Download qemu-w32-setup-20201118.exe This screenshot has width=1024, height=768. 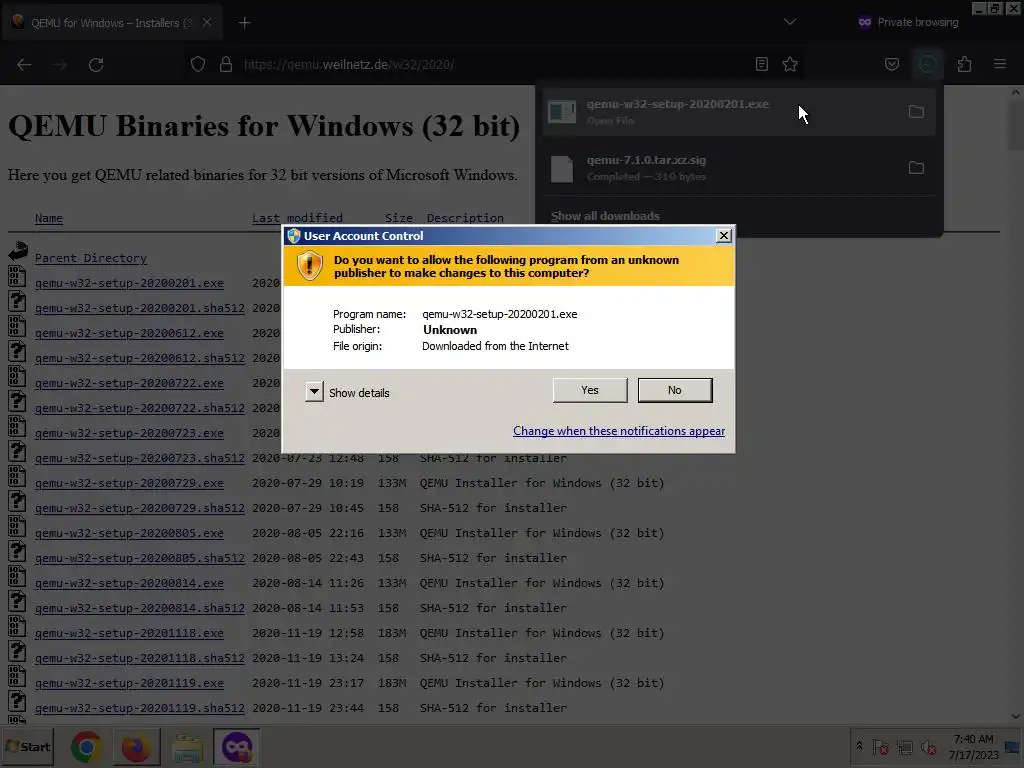click(x=129, y=633)
